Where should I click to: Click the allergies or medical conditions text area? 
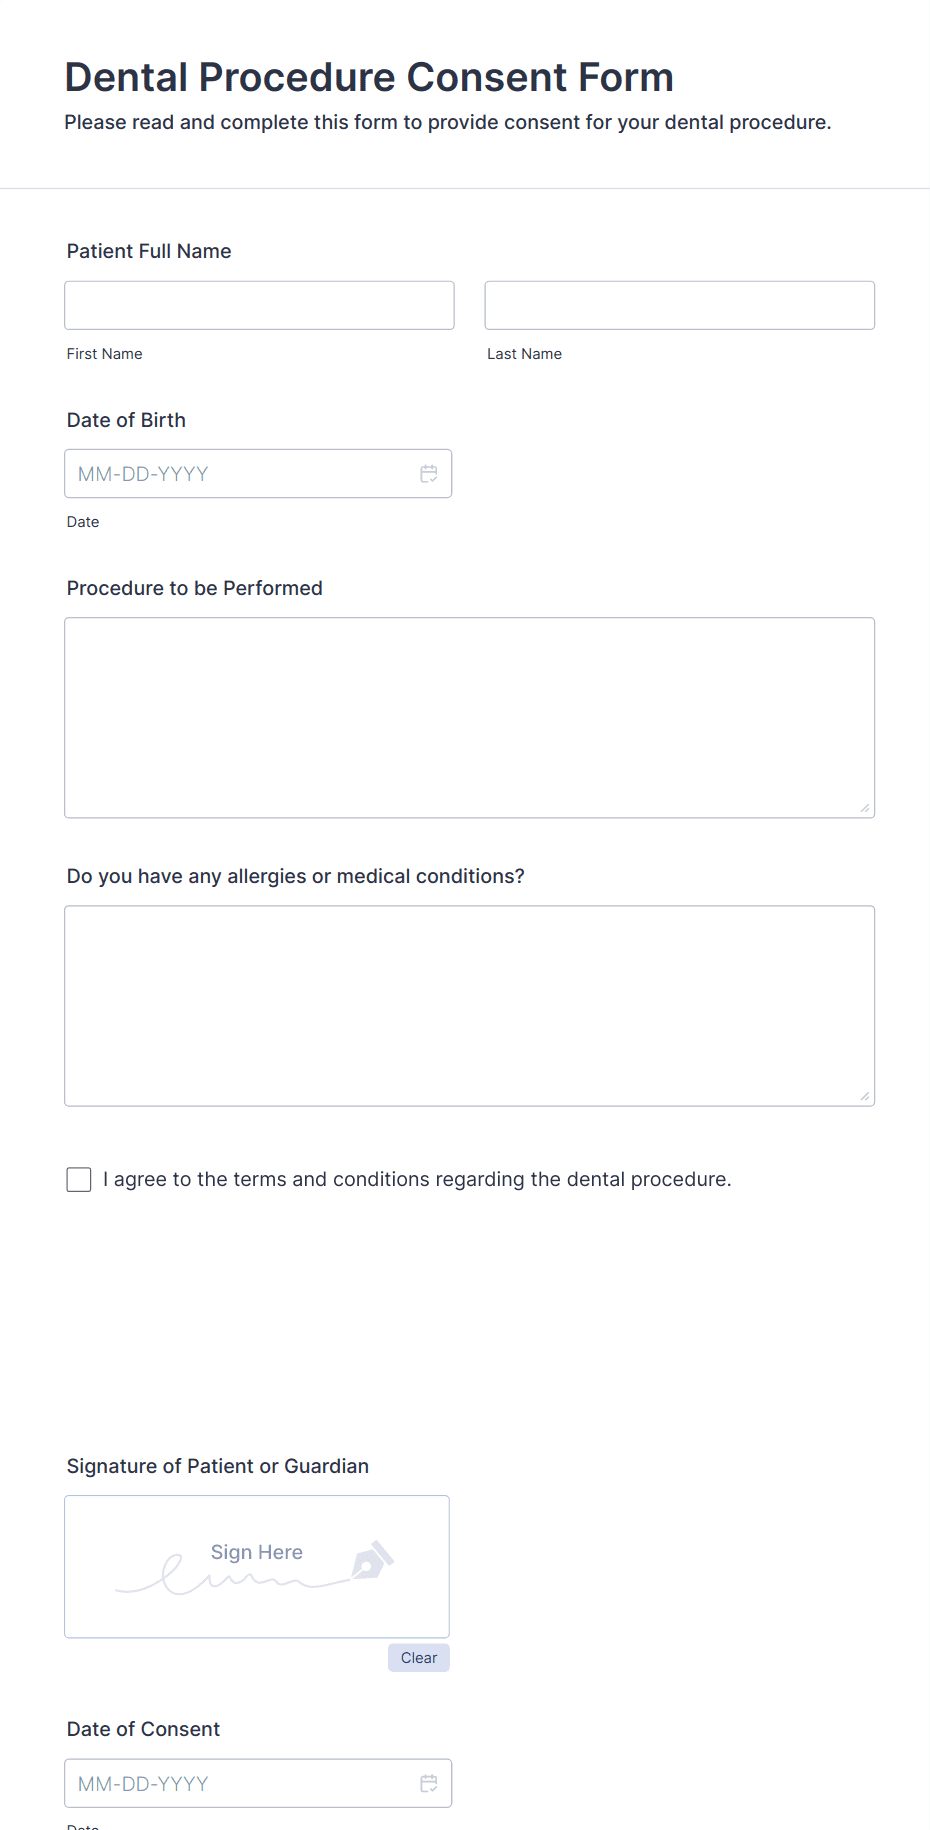click(x=469, y=1005)
